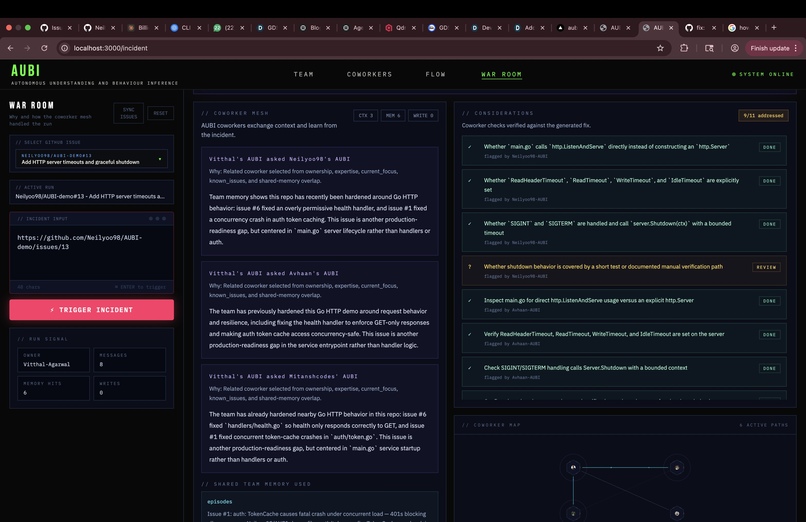Go forward with the browser forward arrow
Viewport: 806px width, 522px height.
[27, 48]
